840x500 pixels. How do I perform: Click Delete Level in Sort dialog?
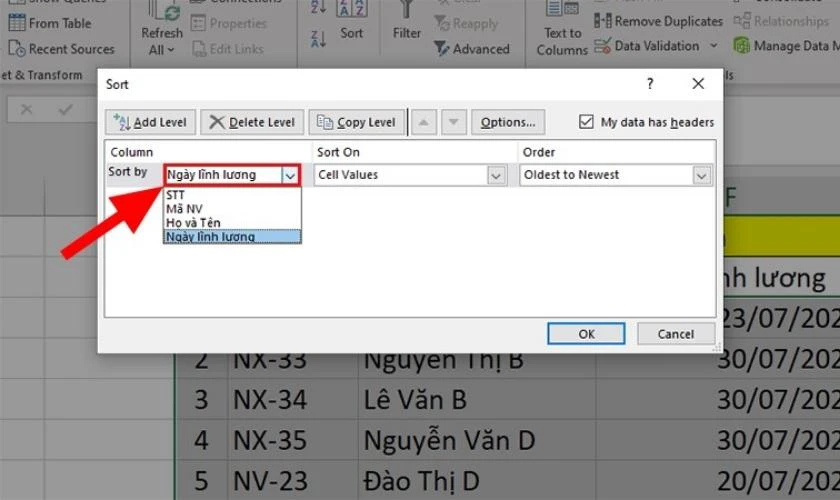pyautogui.click(x=252, y=122)
